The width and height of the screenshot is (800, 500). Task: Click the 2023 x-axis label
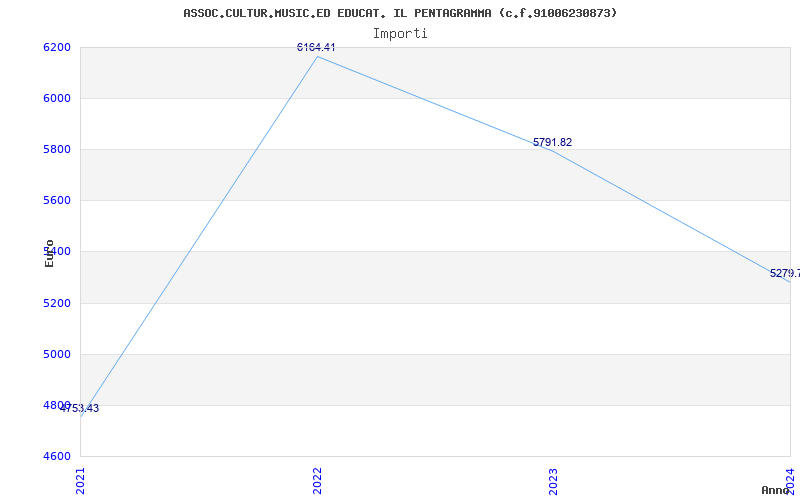coord(554,481)
